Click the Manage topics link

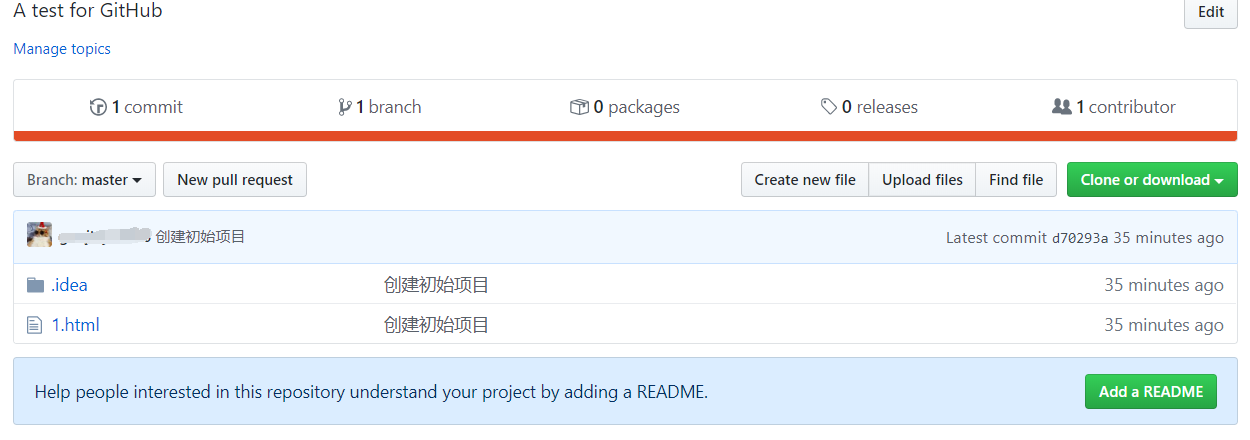62,49
